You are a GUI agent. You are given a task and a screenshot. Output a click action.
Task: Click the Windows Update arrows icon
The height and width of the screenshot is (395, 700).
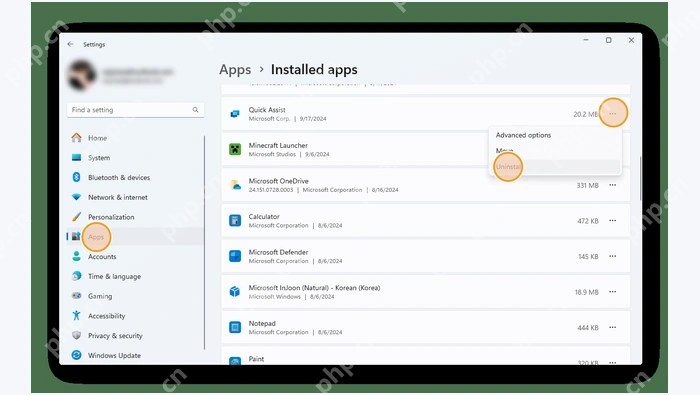(x=76, y=355)
